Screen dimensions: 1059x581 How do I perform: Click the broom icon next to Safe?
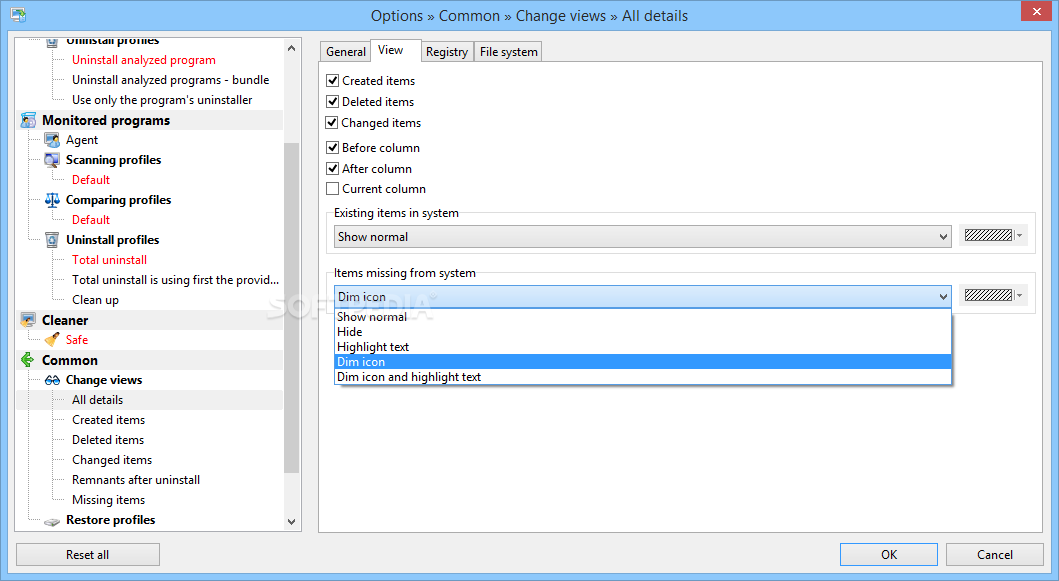[x=52, y=340]
